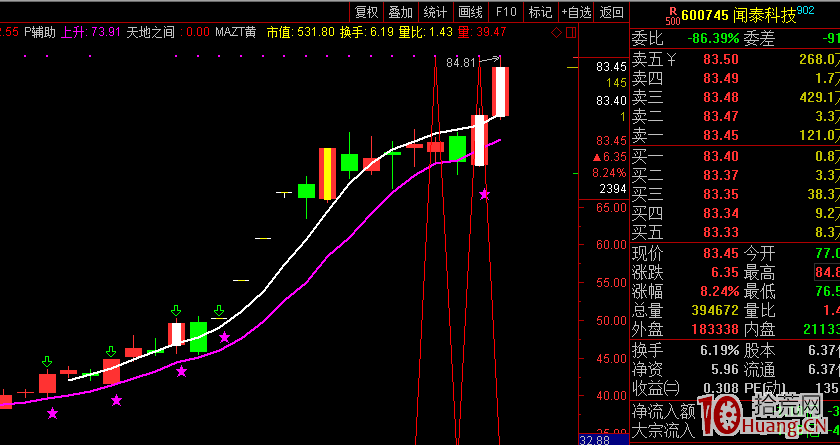Add stock via +自选 button

click(x=576, y=12)
